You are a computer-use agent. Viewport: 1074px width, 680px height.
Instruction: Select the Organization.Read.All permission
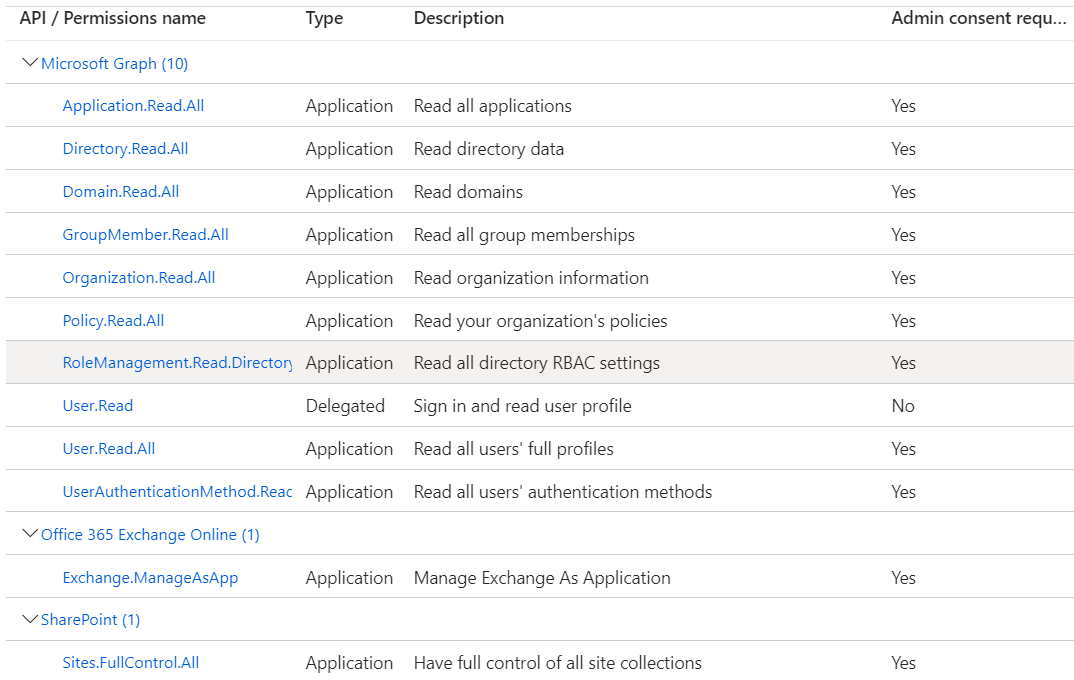click(x=138, y=277)
